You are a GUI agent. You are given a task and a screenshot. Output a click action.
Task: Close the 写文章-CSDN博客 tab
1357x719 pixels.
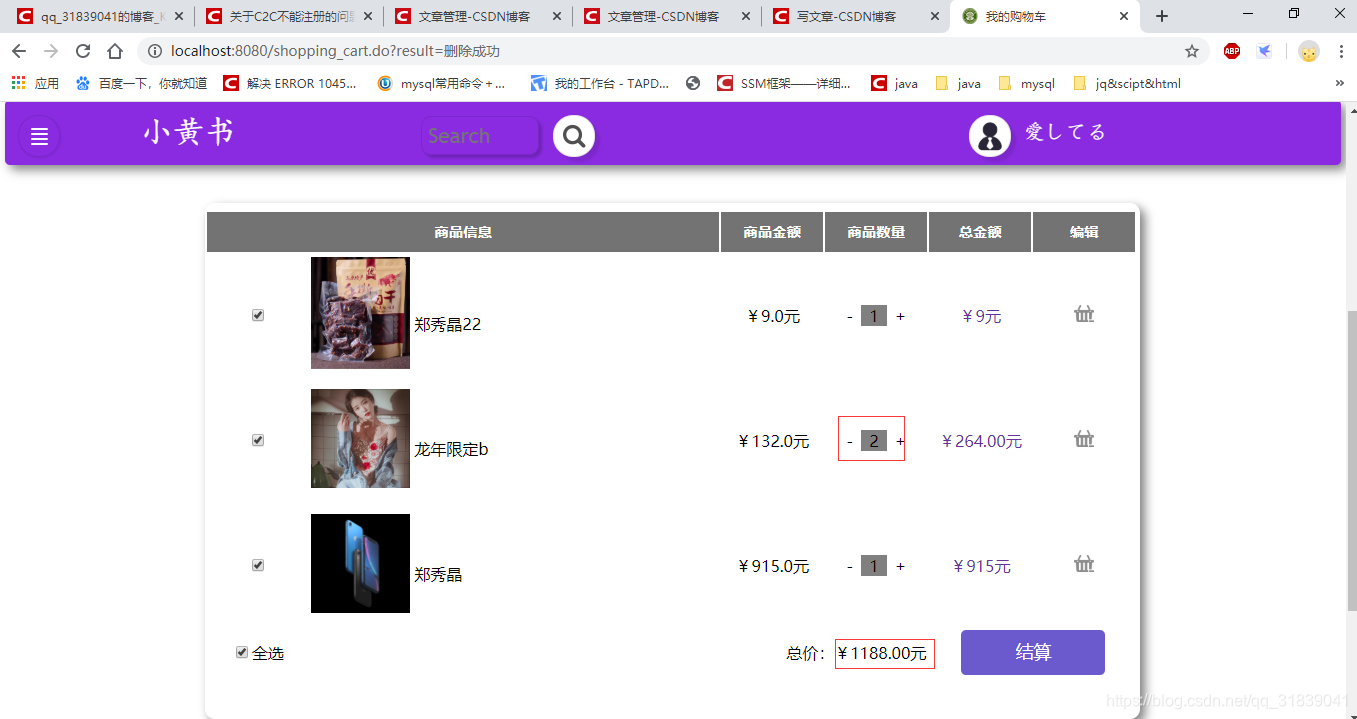(936, 16)
